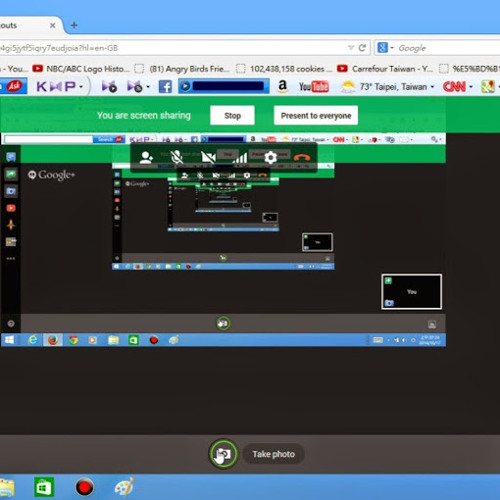Image resolution: width=500 pixels, height=500 pixels.
Task: Turn off camera via large call toolbar icon
Action: pyautogui.click(x=208, y=157)
